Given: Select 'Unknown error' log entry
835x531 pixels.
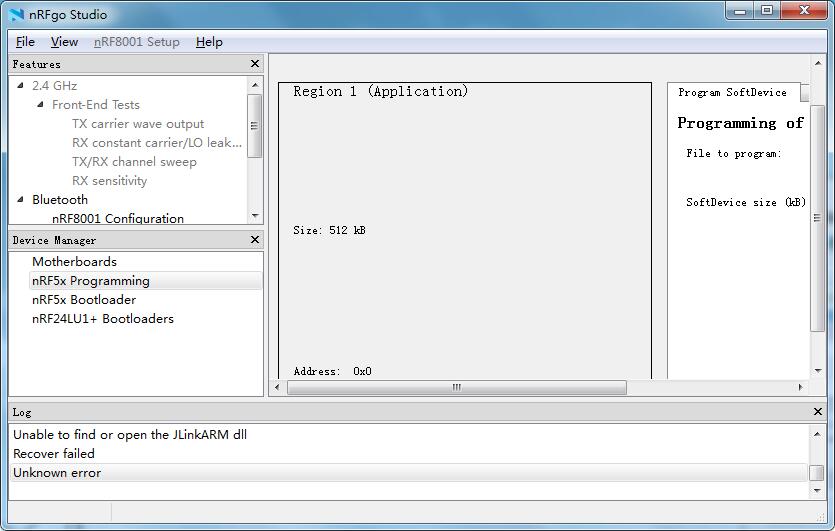Looking at the screenshot, I should pyautogui.click(x=408, y=473).
